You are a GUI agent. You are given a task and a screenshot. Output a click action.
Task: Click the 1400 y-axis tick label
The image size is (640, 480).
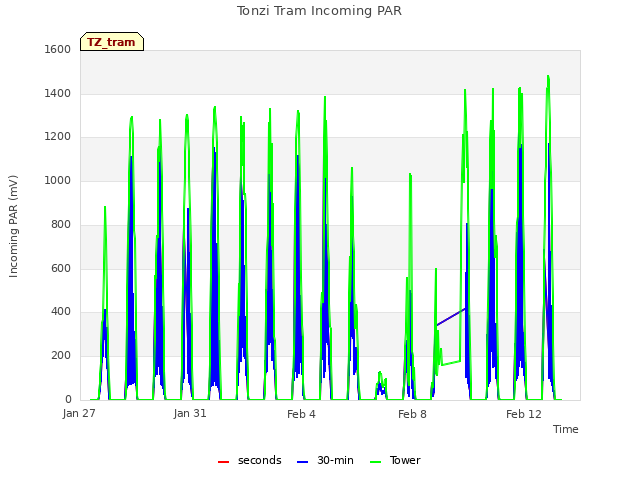(58, 93)
